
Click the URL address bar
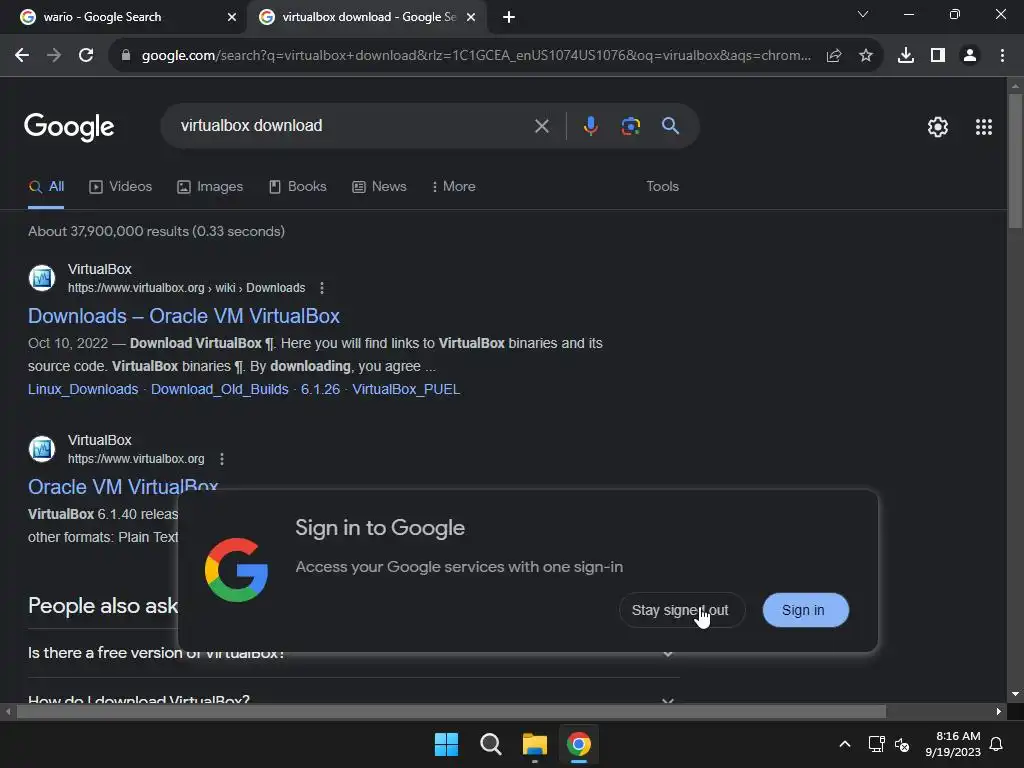[475, 56]
